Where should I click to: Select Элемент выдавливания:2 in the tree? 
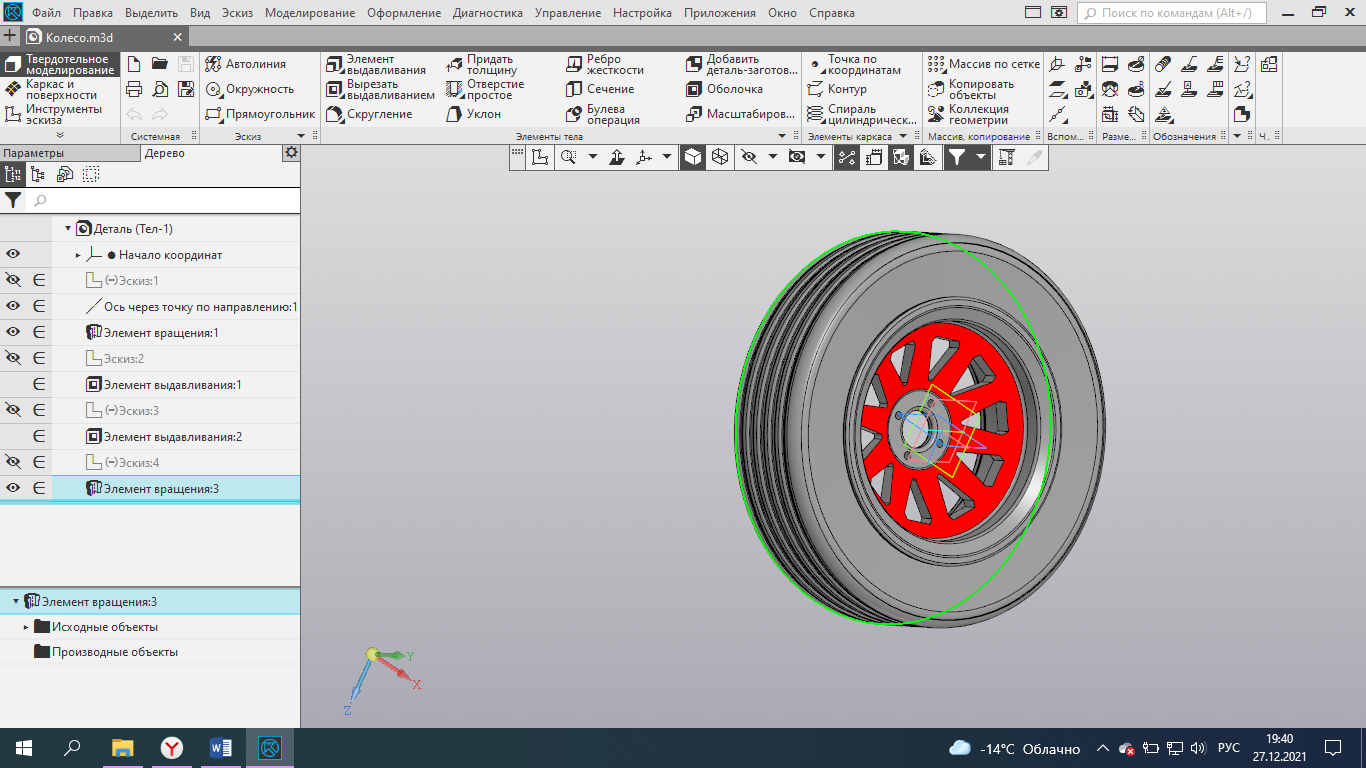(x=172, y=437)
